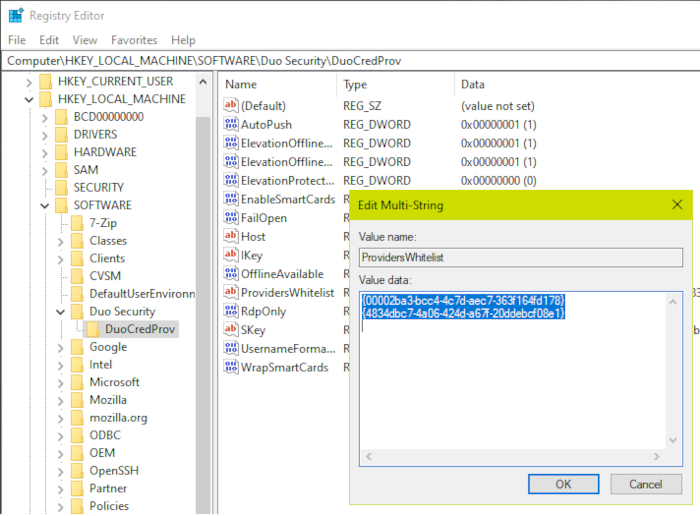The height and width of the screenshot is (516, 700).
Task: Click the ProvidersWhitelist value icon
Action: [231, 293]
